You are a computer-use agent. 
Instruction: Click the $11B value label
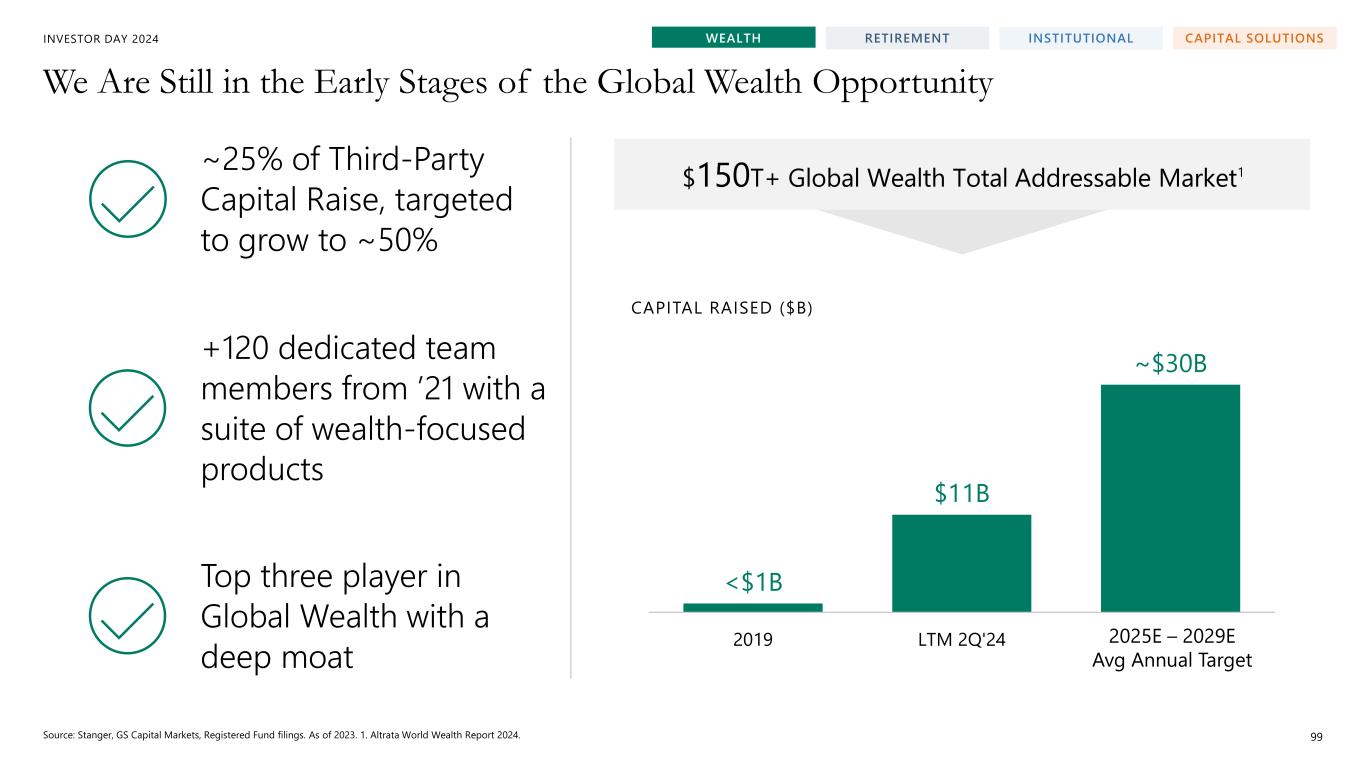pyautogui.click(x=961, y=493)
